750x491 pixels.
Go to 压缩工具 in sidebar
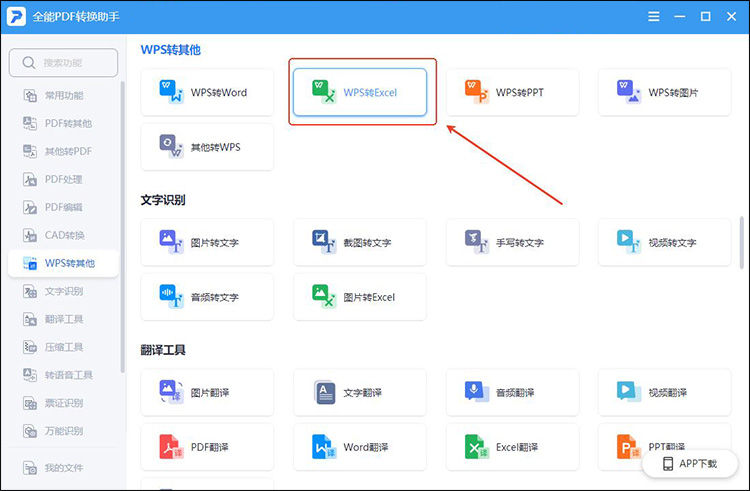tap(63, 347)
